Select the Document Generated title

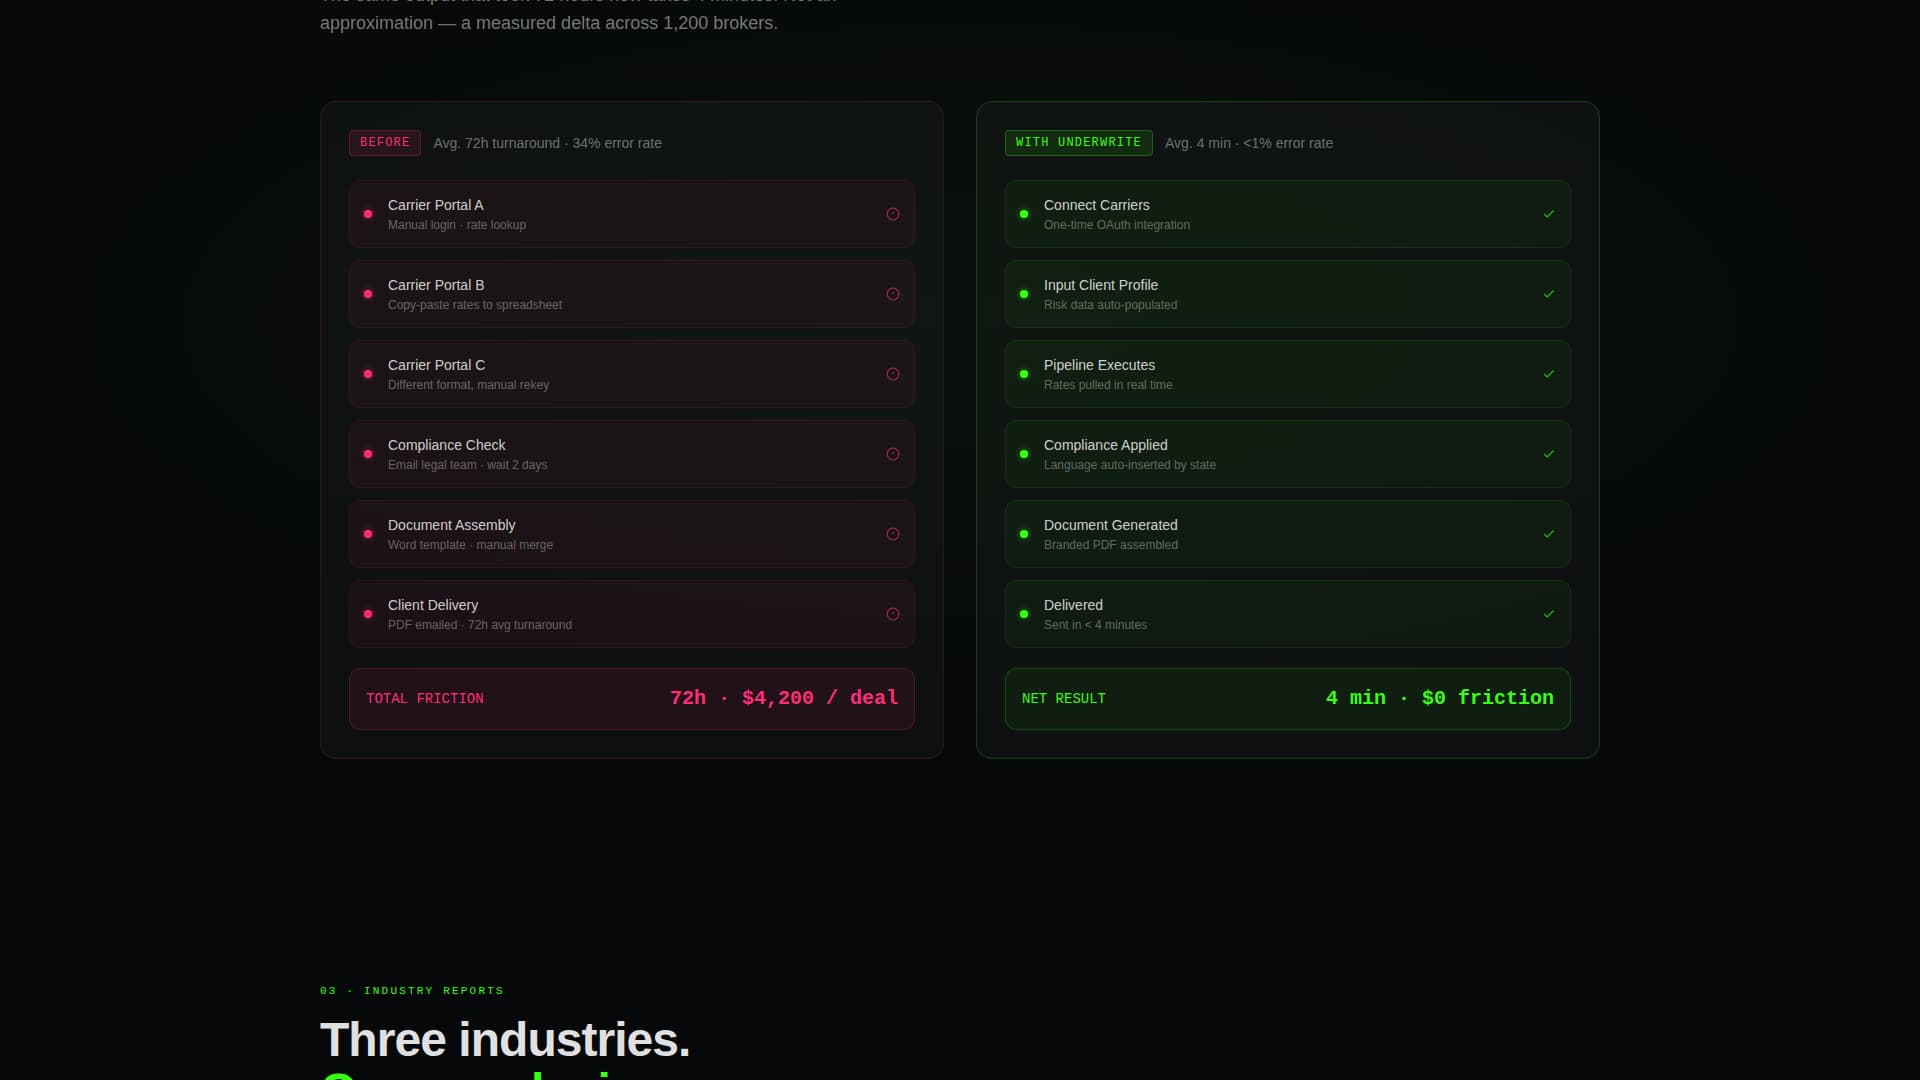pos(1110,525)
